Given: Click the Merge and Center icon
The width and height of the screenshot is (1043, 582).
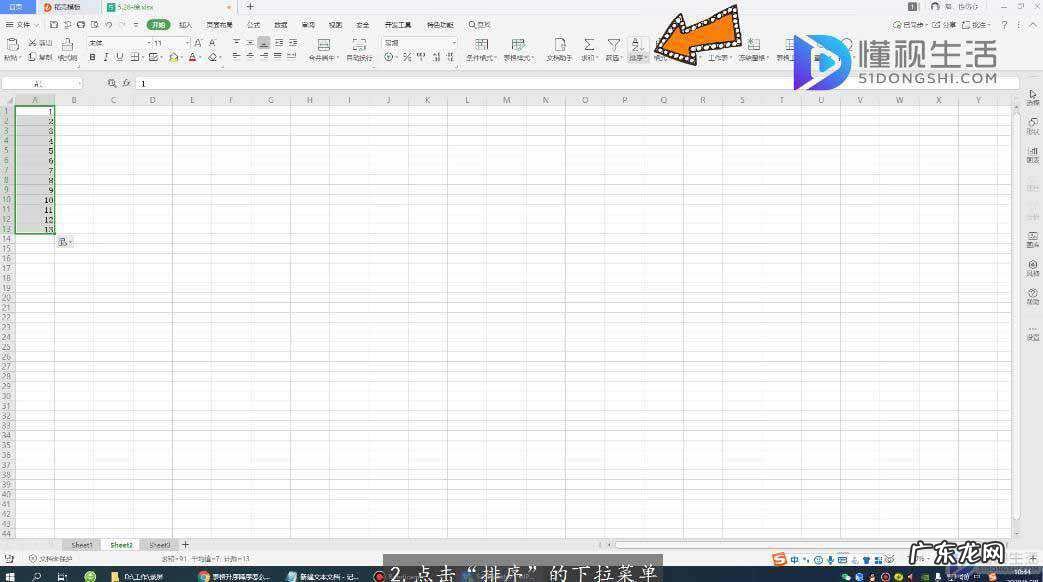Looking at the screenshot, I should coord(323,46).
